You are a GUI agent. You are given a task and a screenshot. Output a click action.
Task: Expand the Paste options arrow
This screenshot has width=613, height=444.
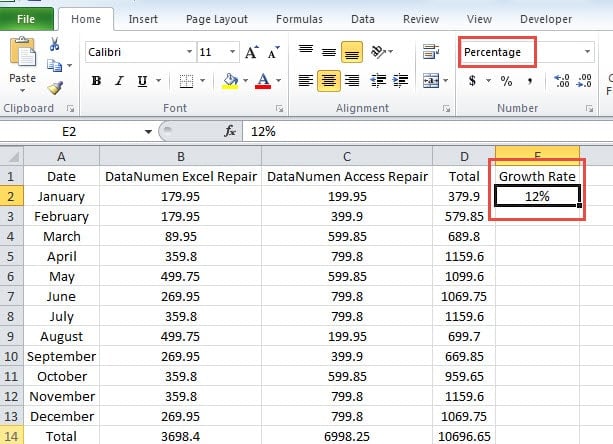[22, 90]
